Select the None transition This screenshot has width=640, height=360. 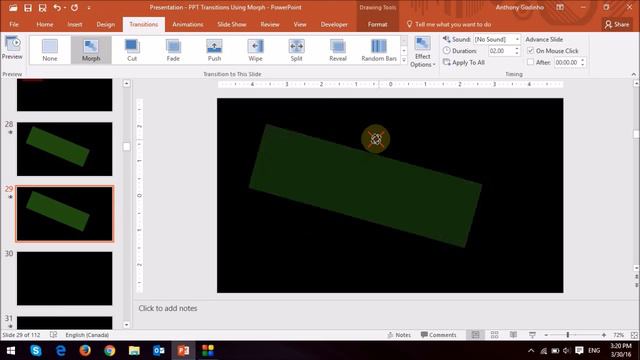[50, 50]
